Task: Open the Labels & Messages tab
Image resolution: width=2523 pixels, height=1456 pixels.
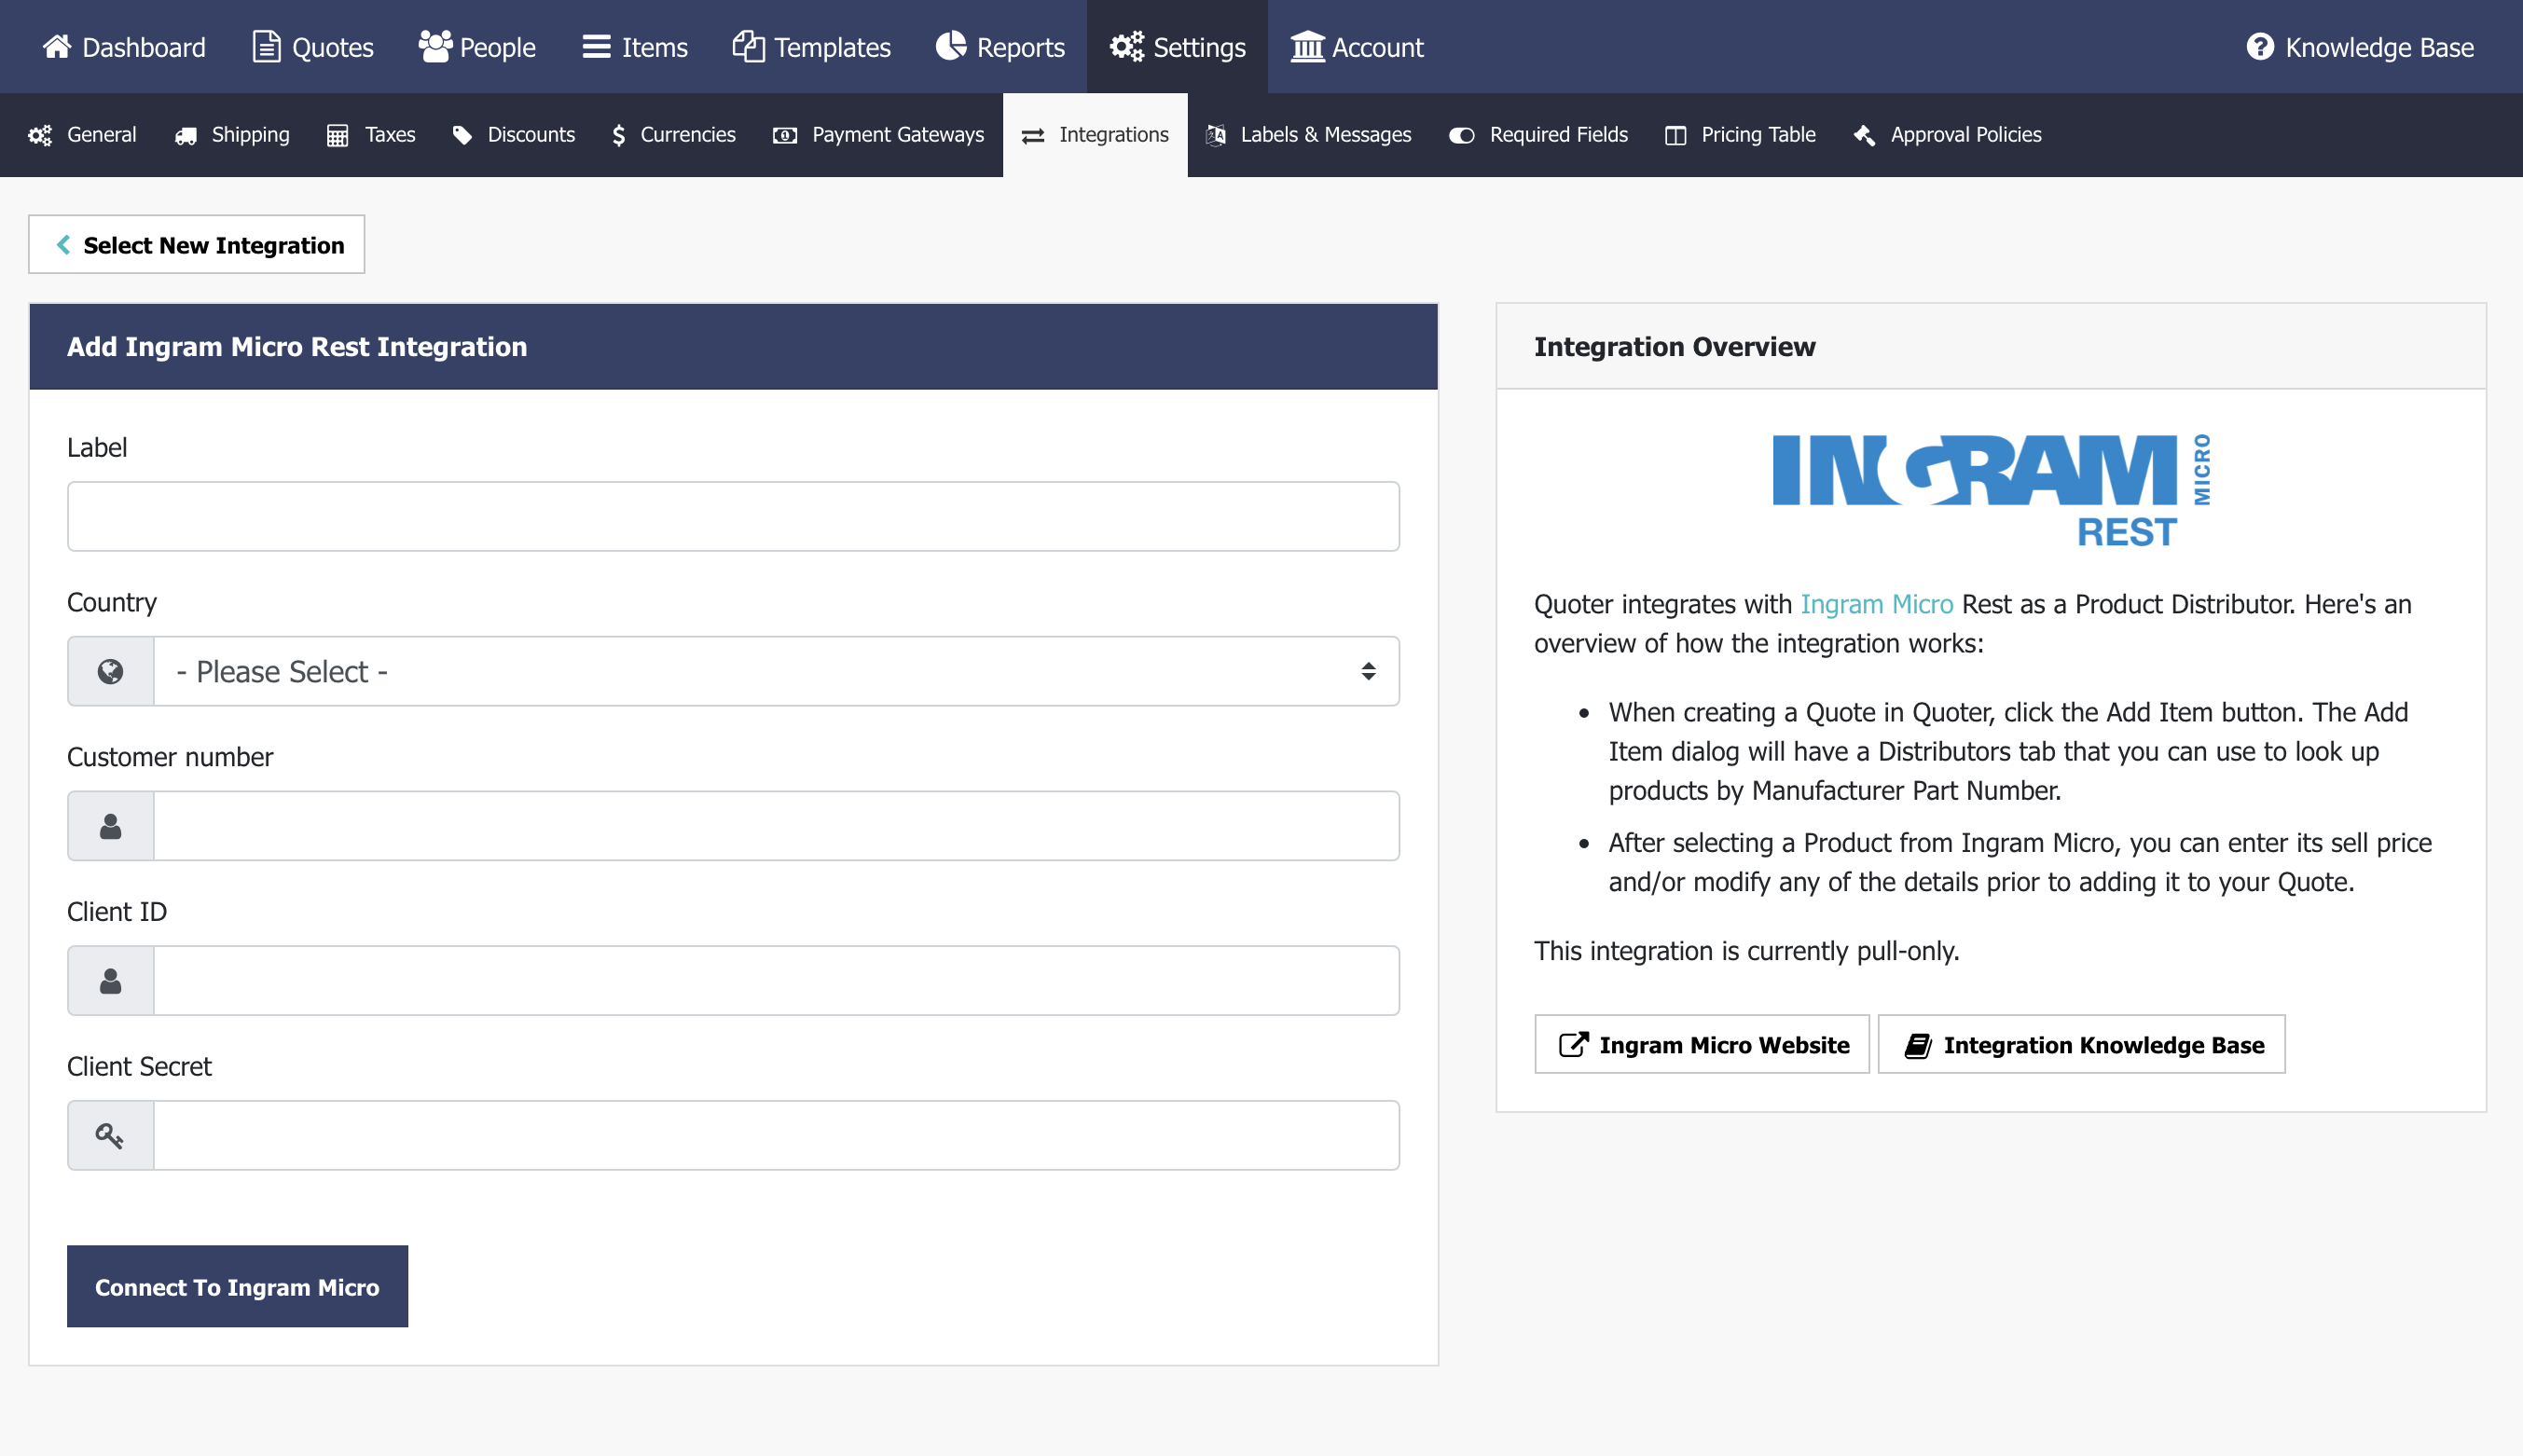Action: coord(1309,135)
